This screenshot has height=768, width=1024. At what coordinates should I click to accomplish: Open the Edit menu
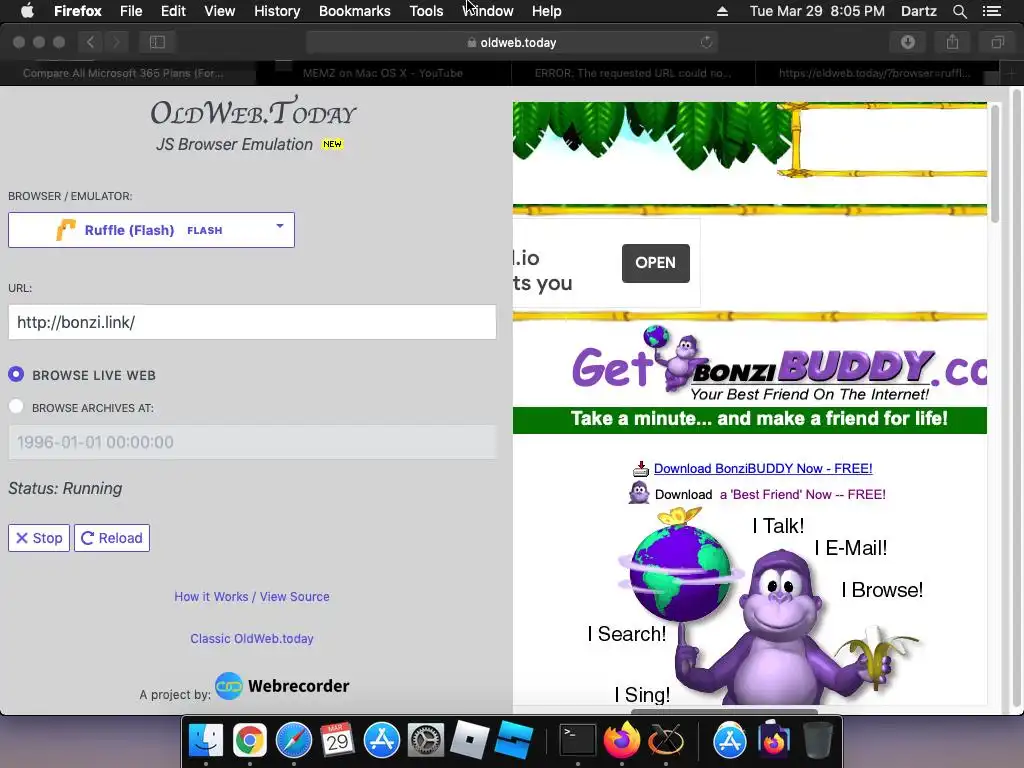click(x=173, y=11)
